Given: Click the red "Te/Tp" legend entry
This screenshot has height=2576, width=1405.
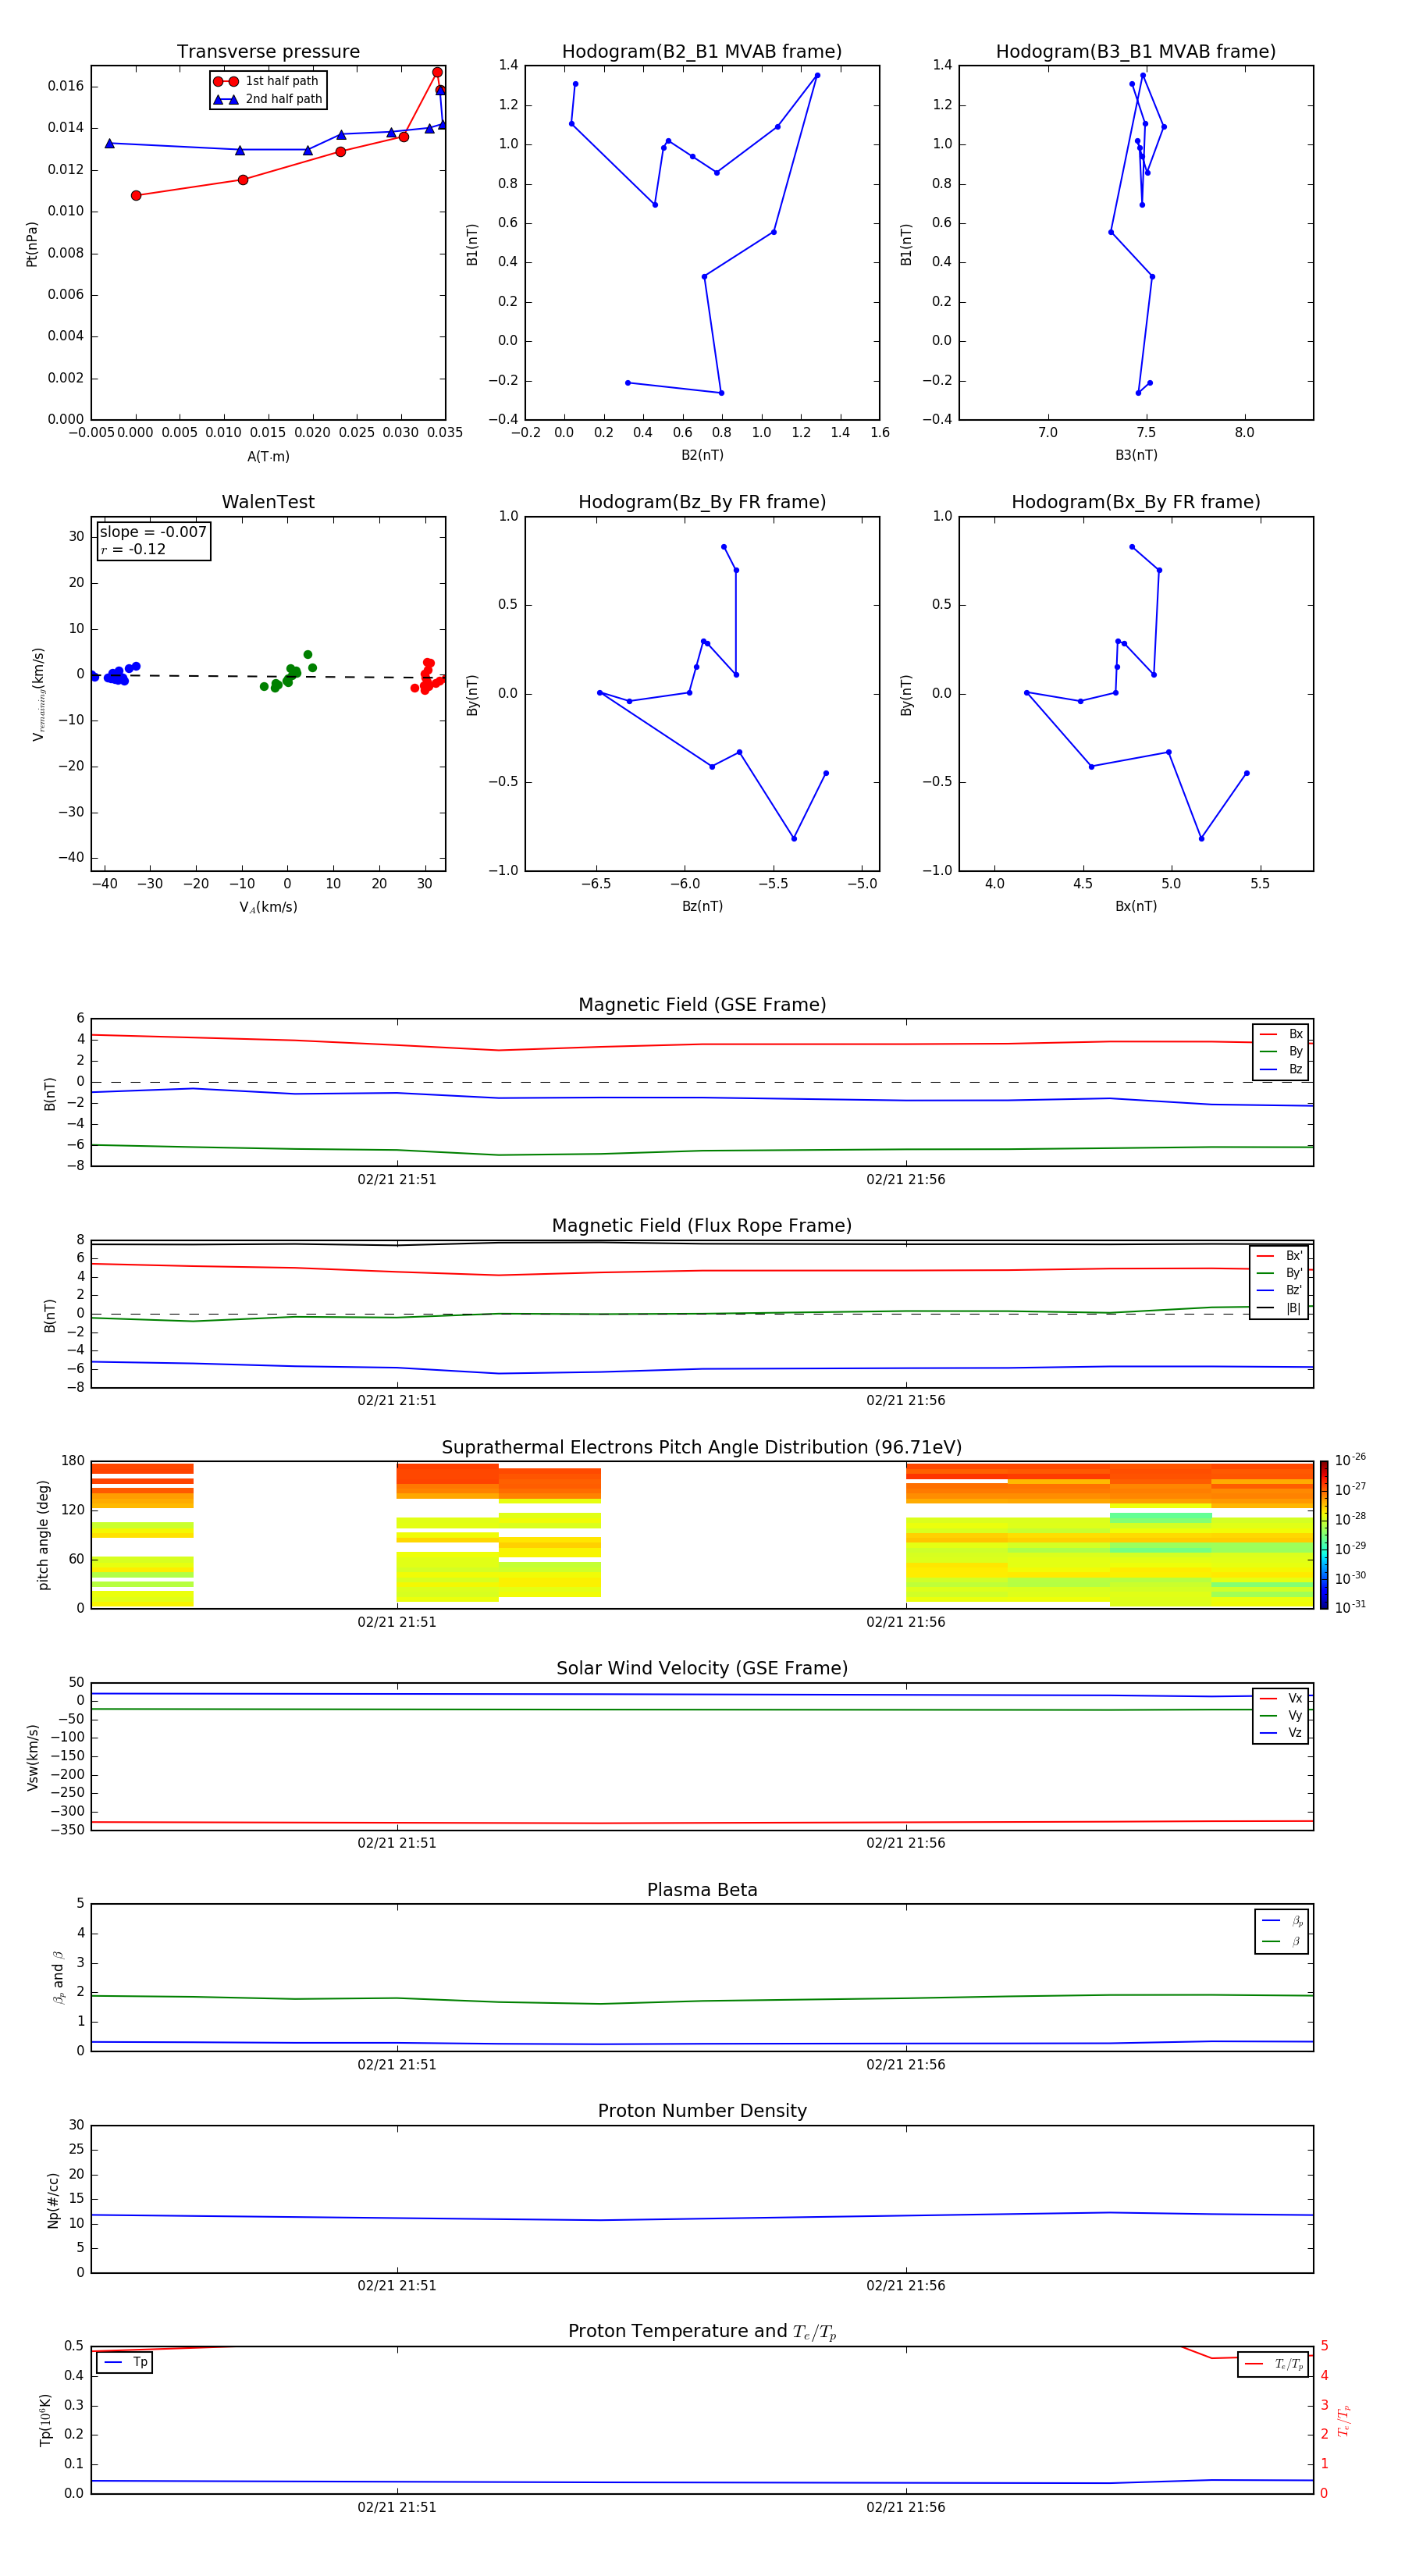Looking at the screenshot, I should click(x=1274, y=2365).
